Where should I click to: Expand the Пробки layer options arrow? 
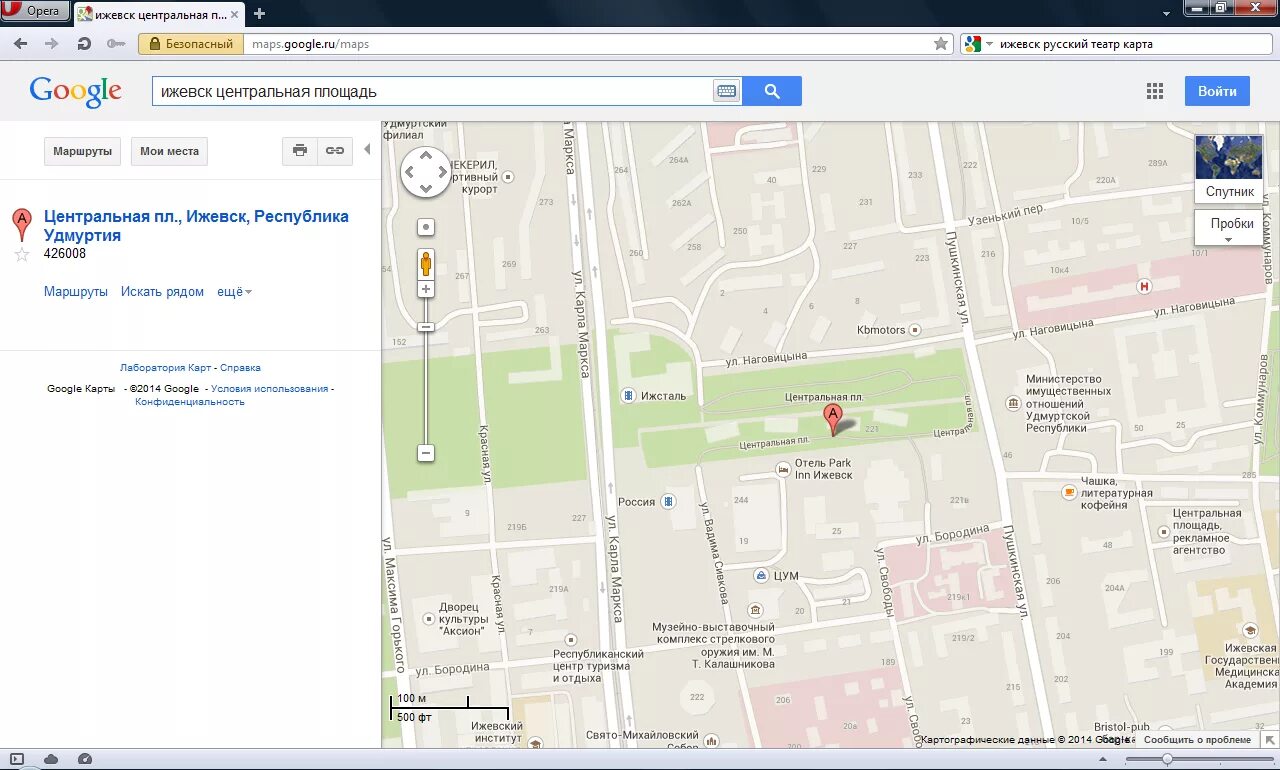coord(1229,240)
